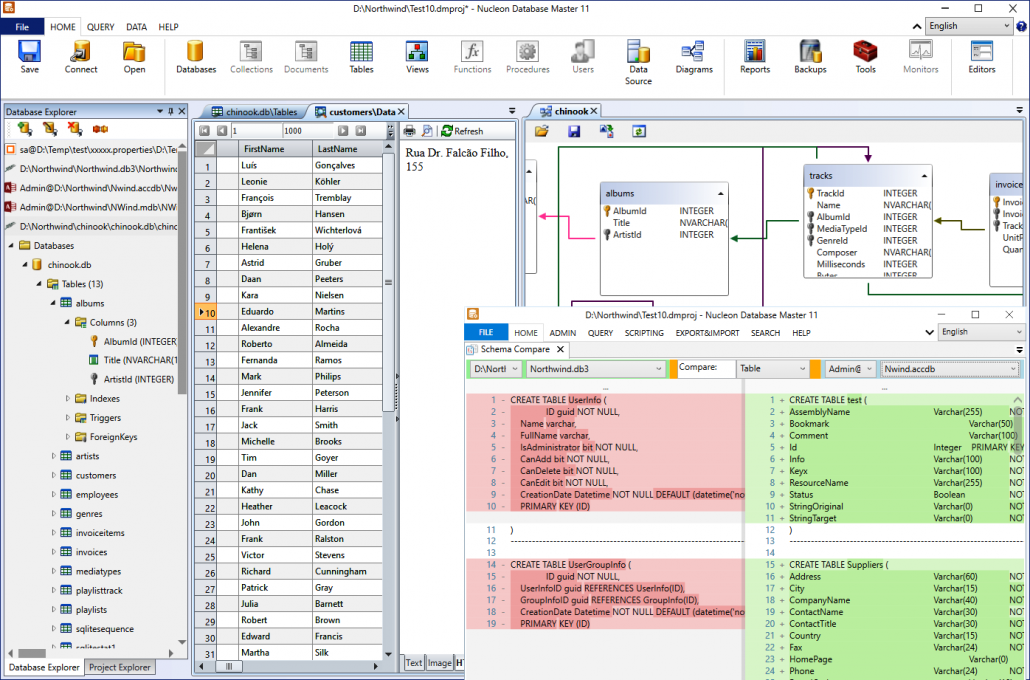Open the Compare type dropdown showing Table
Image resolution: width=1030 pixels, height=680 pixels.
(787, 368)
